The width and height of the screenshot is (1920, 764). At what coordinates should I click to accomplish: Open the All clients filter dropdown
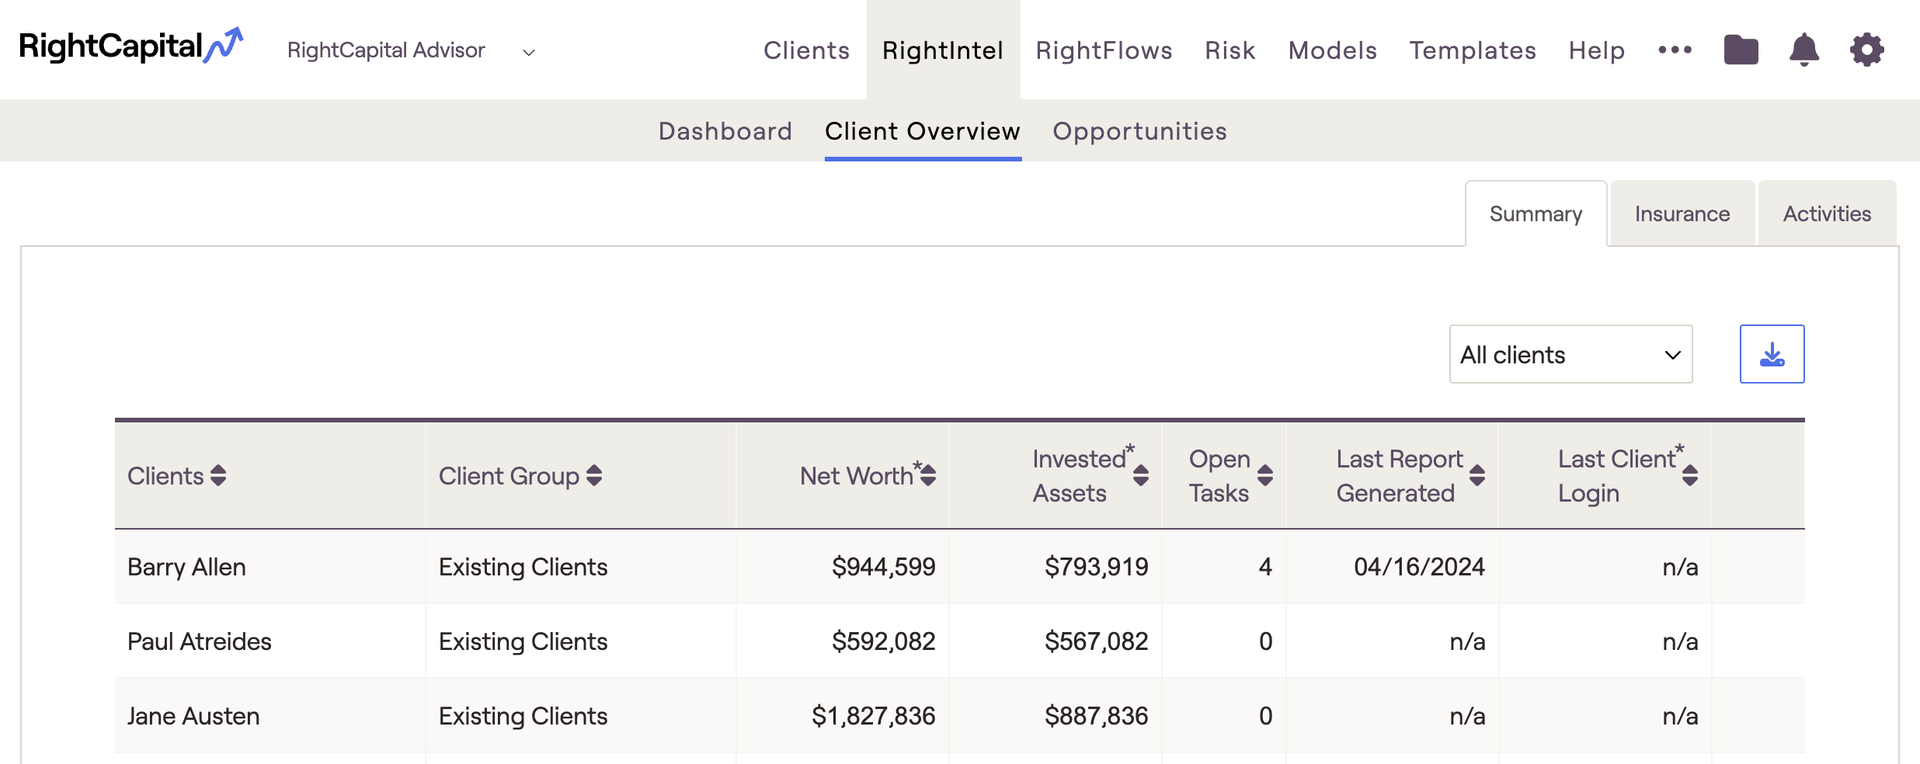[x=1571, y=354]
